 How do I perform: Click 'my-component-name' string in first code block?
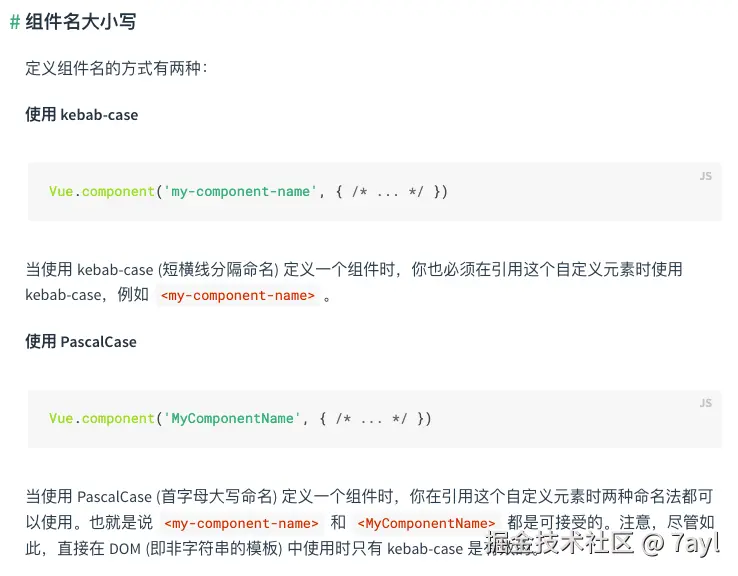tap(240, 191)
